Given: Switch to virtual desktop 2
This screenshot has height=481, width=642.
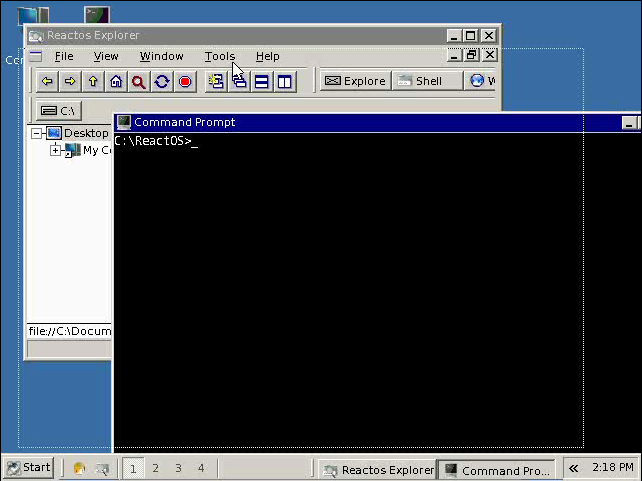Looking at the screenshot, I should tap(156, 468).
